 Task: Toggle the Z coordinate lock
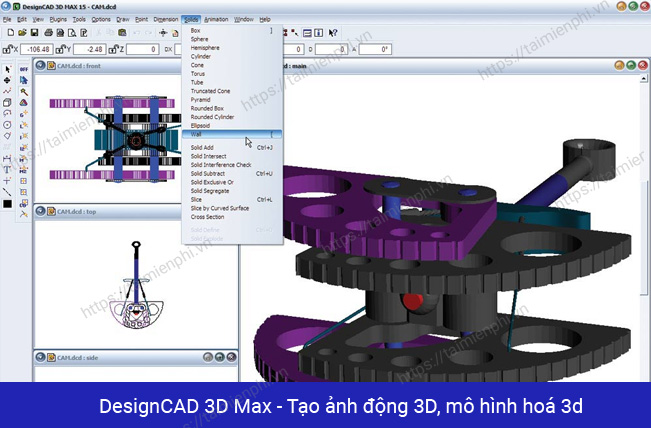coord(114,49)
